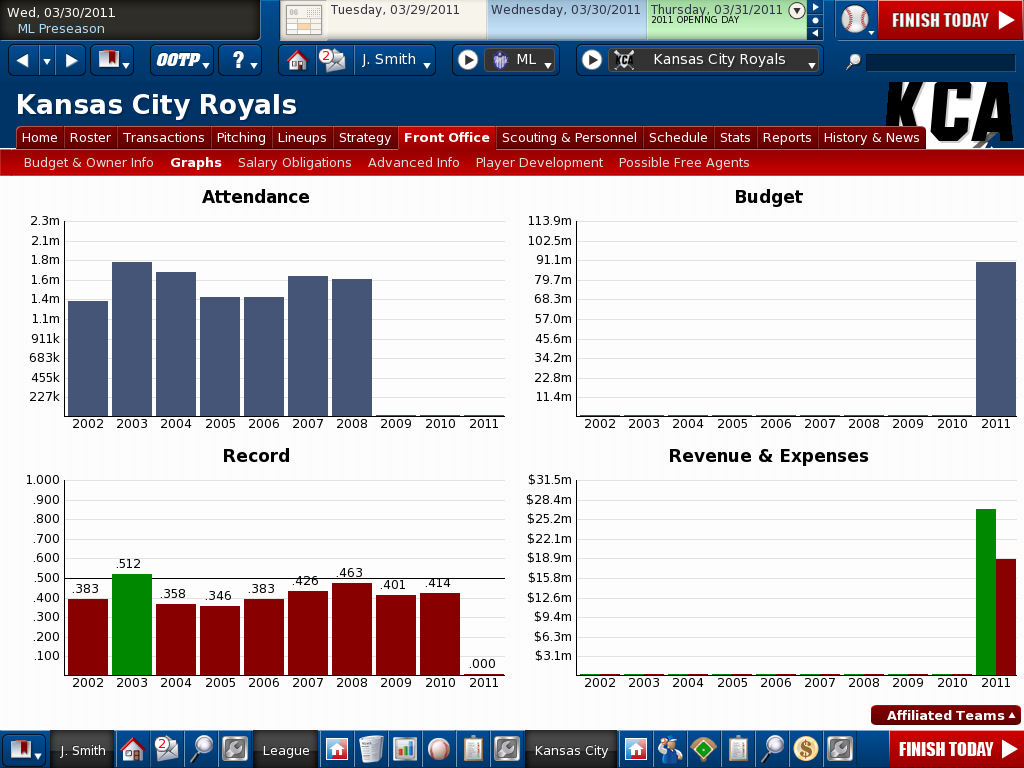Open Salary Obligations subpage

(295, 163)
